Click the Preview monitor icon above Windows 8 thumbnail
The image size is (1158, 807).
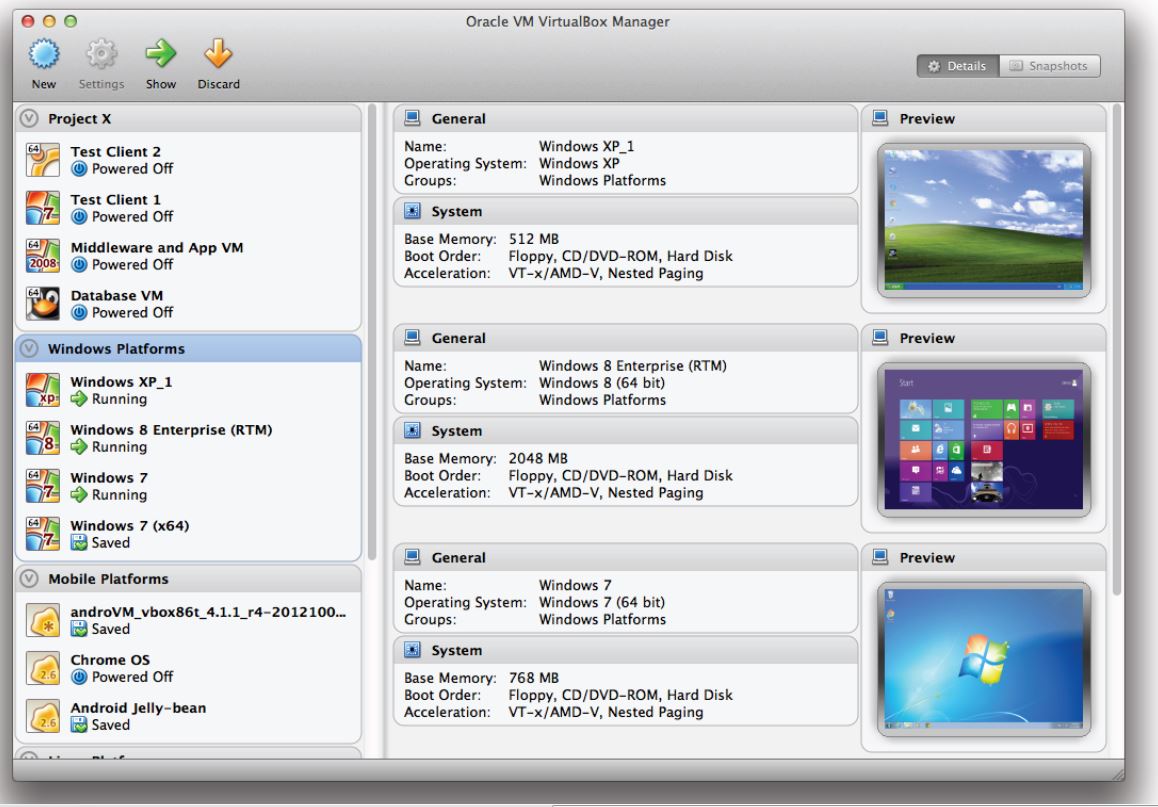pyautogui.click(x=880, y=337)
